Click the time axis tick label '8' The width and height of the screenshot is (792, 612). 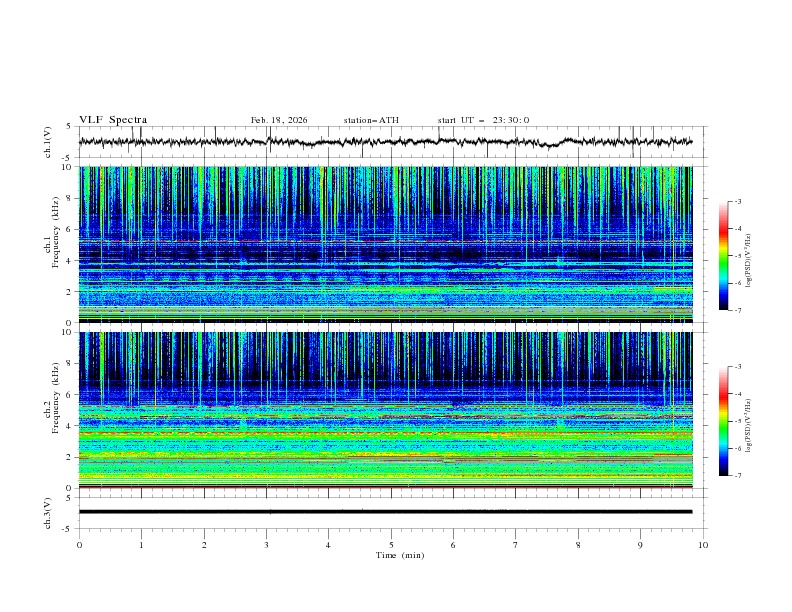pos(578,545)
